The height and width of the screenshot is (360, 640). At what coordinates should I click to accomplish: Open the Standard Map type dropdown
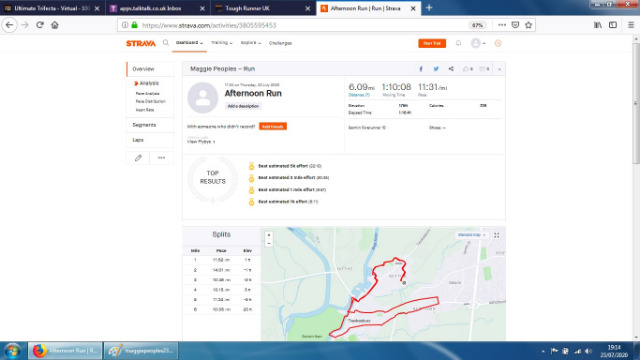pyautogui.click(x=471, y=235)
